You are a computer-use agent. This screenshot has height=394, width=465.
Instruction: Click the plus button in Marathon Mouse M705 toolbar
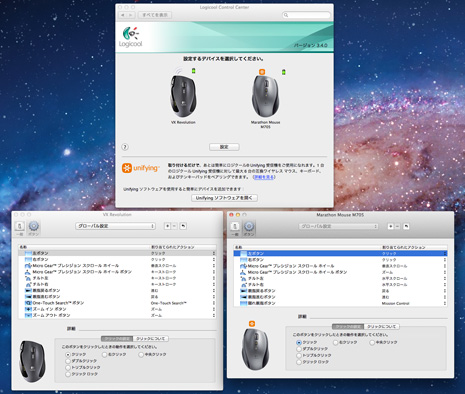point(390,226)
